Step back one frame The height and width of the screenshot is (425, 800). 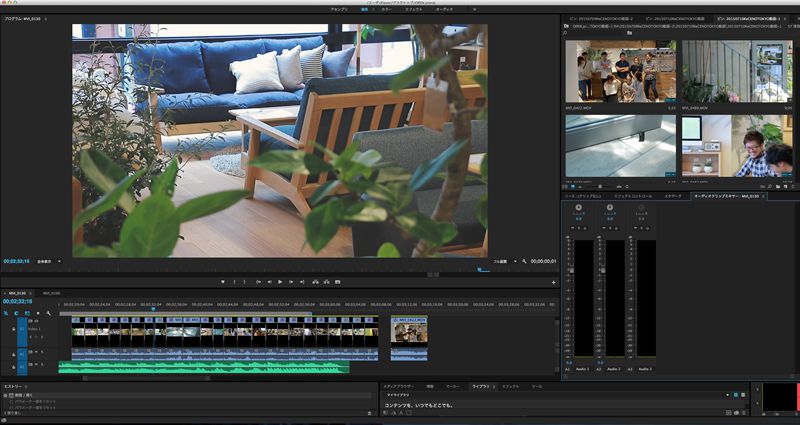click(269, 282)
